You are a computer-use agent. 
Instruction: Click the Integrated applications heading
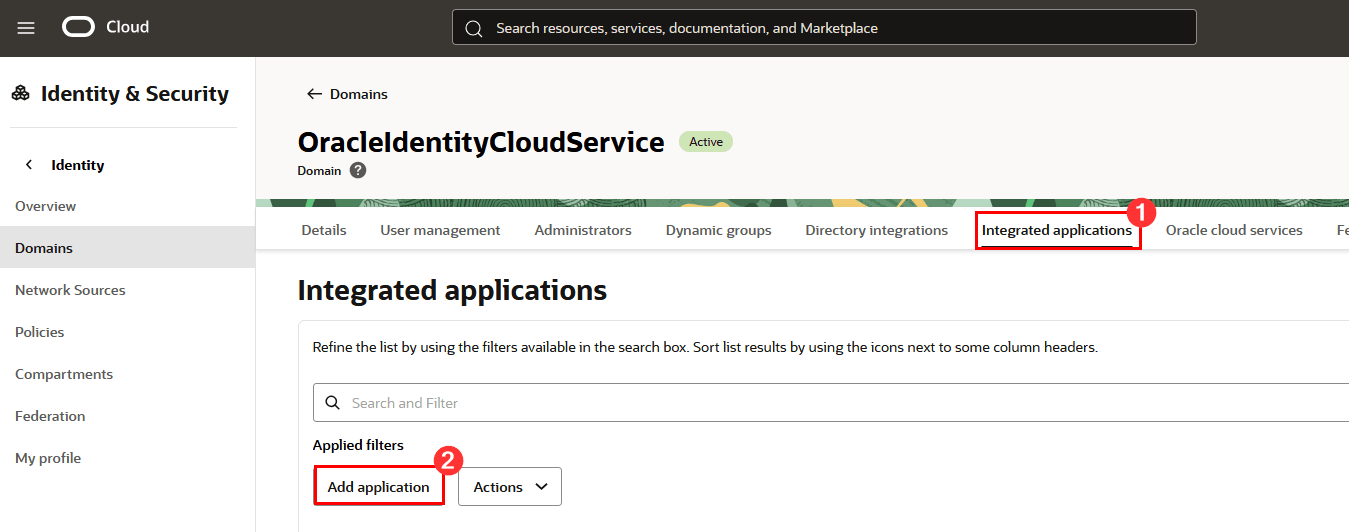click(452, 291)
